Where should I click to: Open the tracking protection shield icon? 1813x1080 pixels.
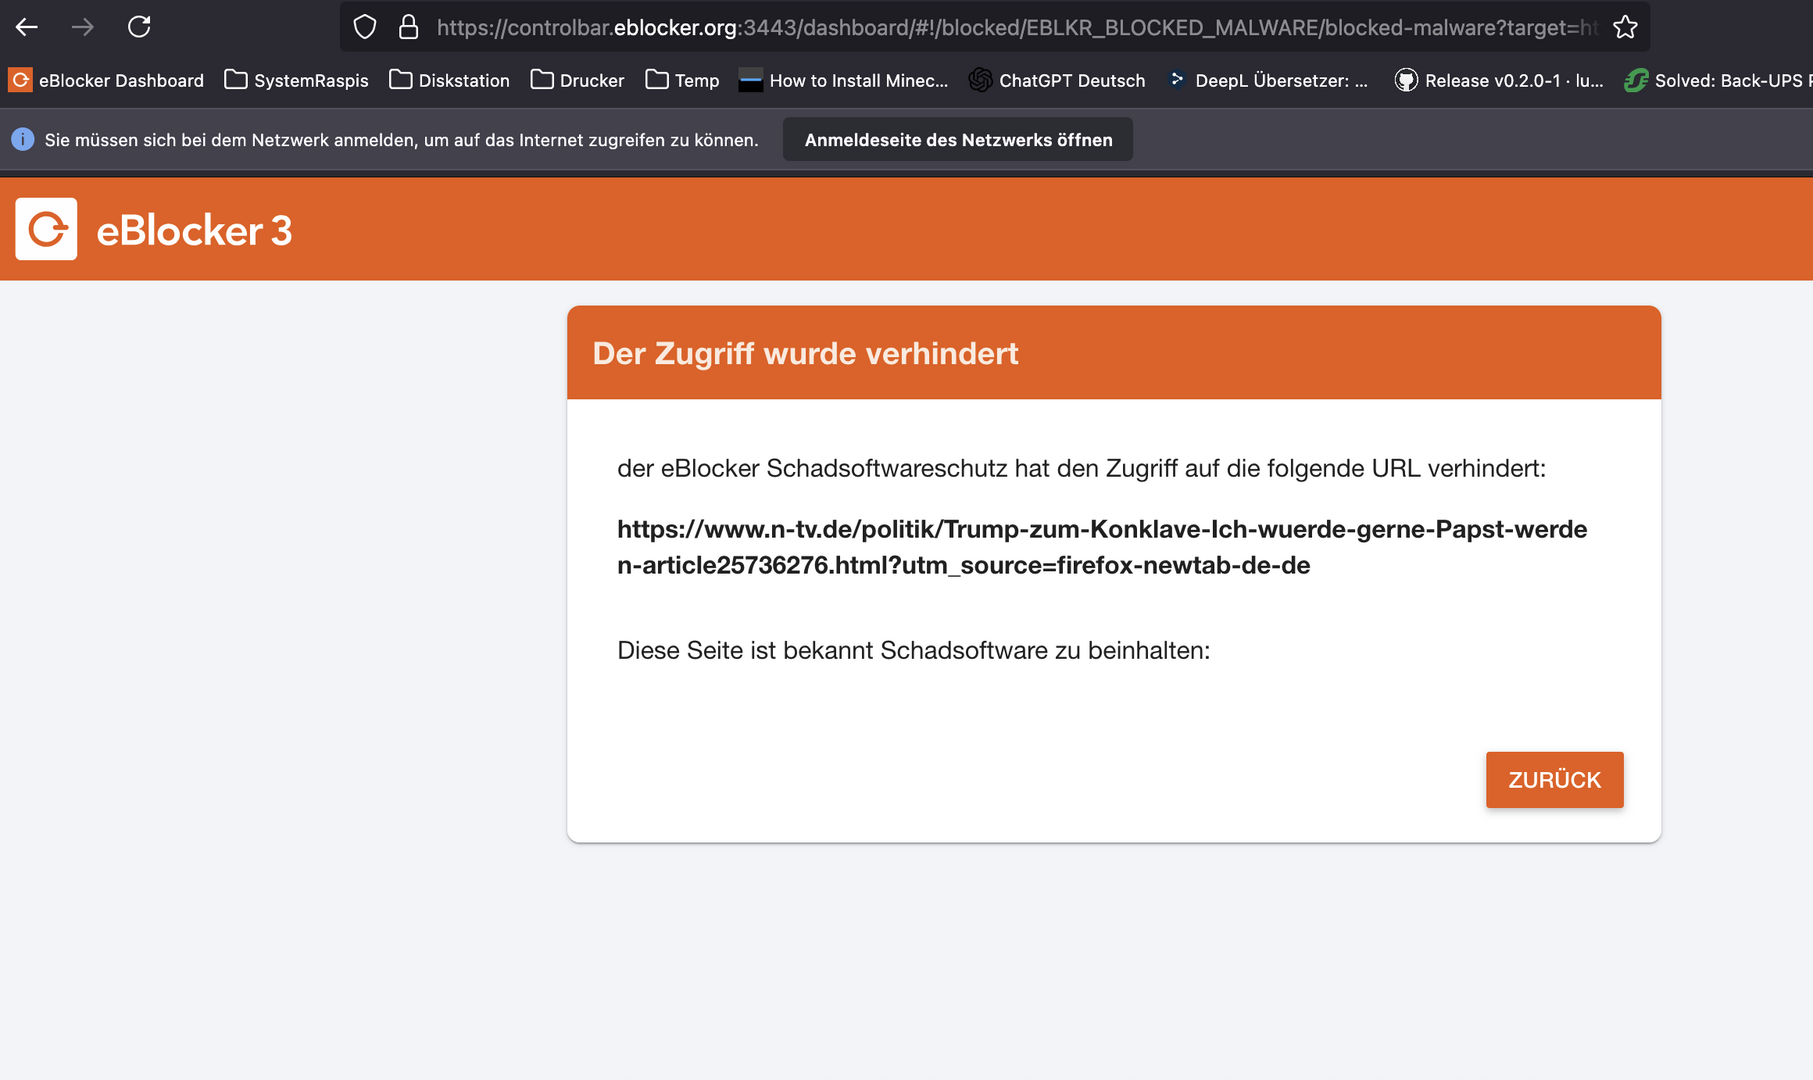365,27
